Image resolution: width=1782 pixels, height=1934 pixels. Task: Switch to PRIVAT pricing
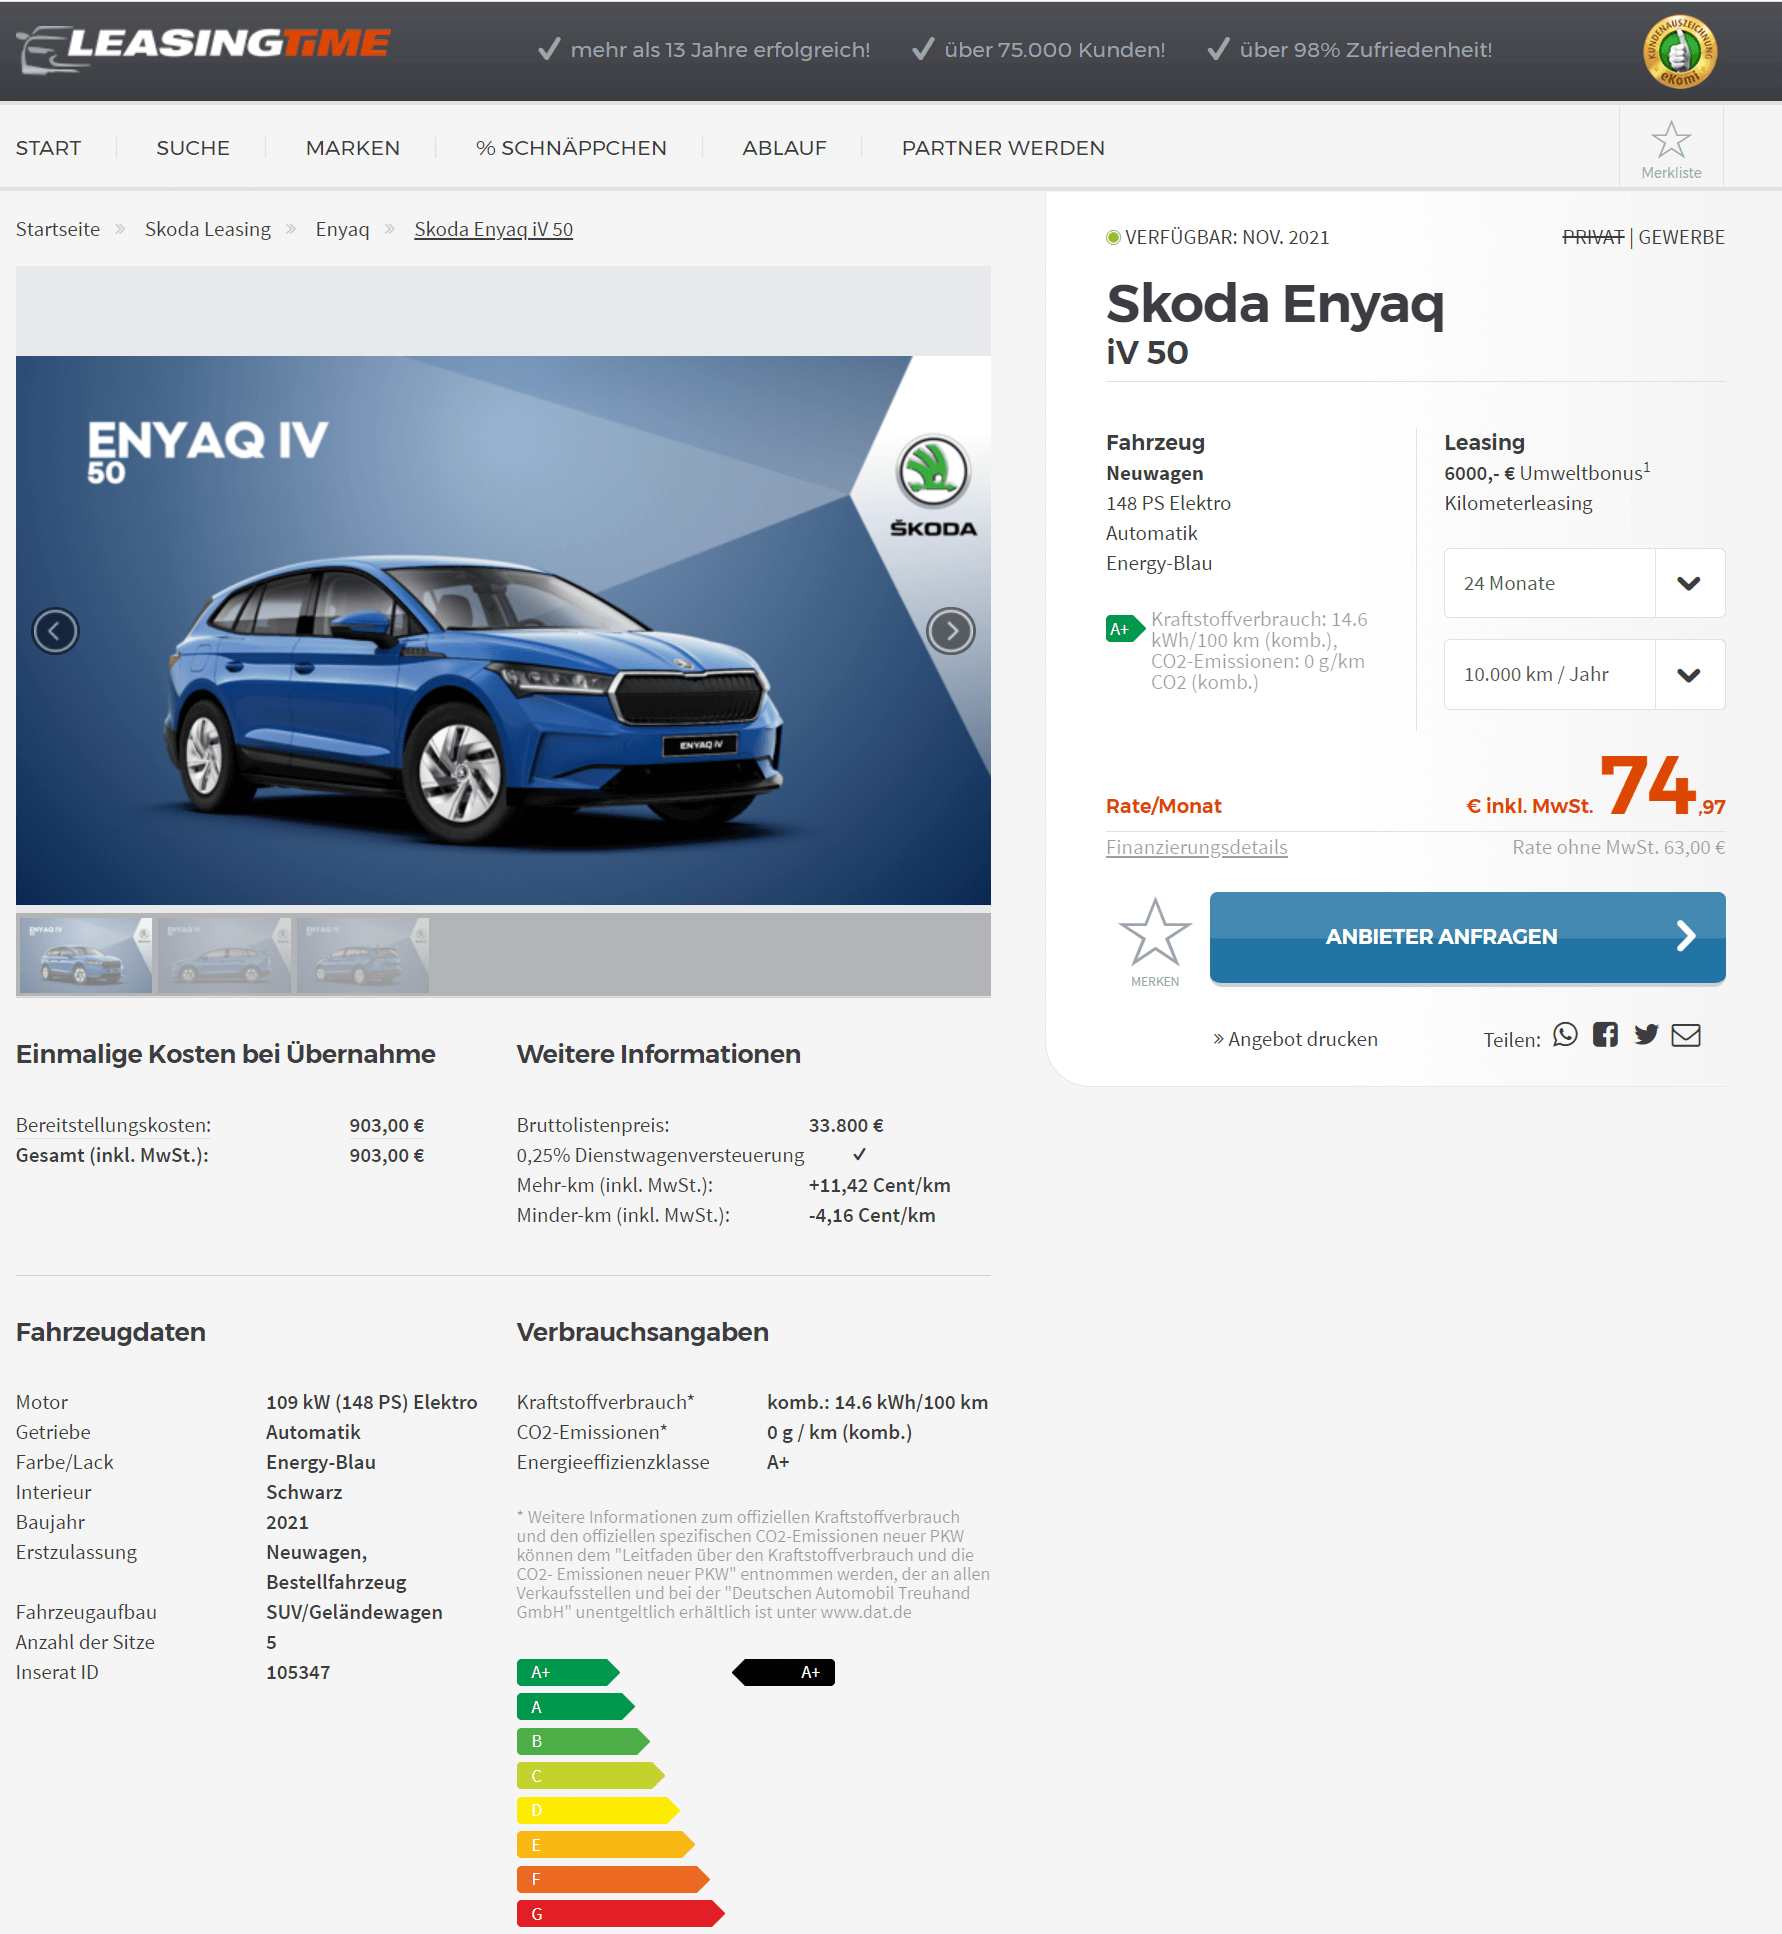coord(1593,237)
